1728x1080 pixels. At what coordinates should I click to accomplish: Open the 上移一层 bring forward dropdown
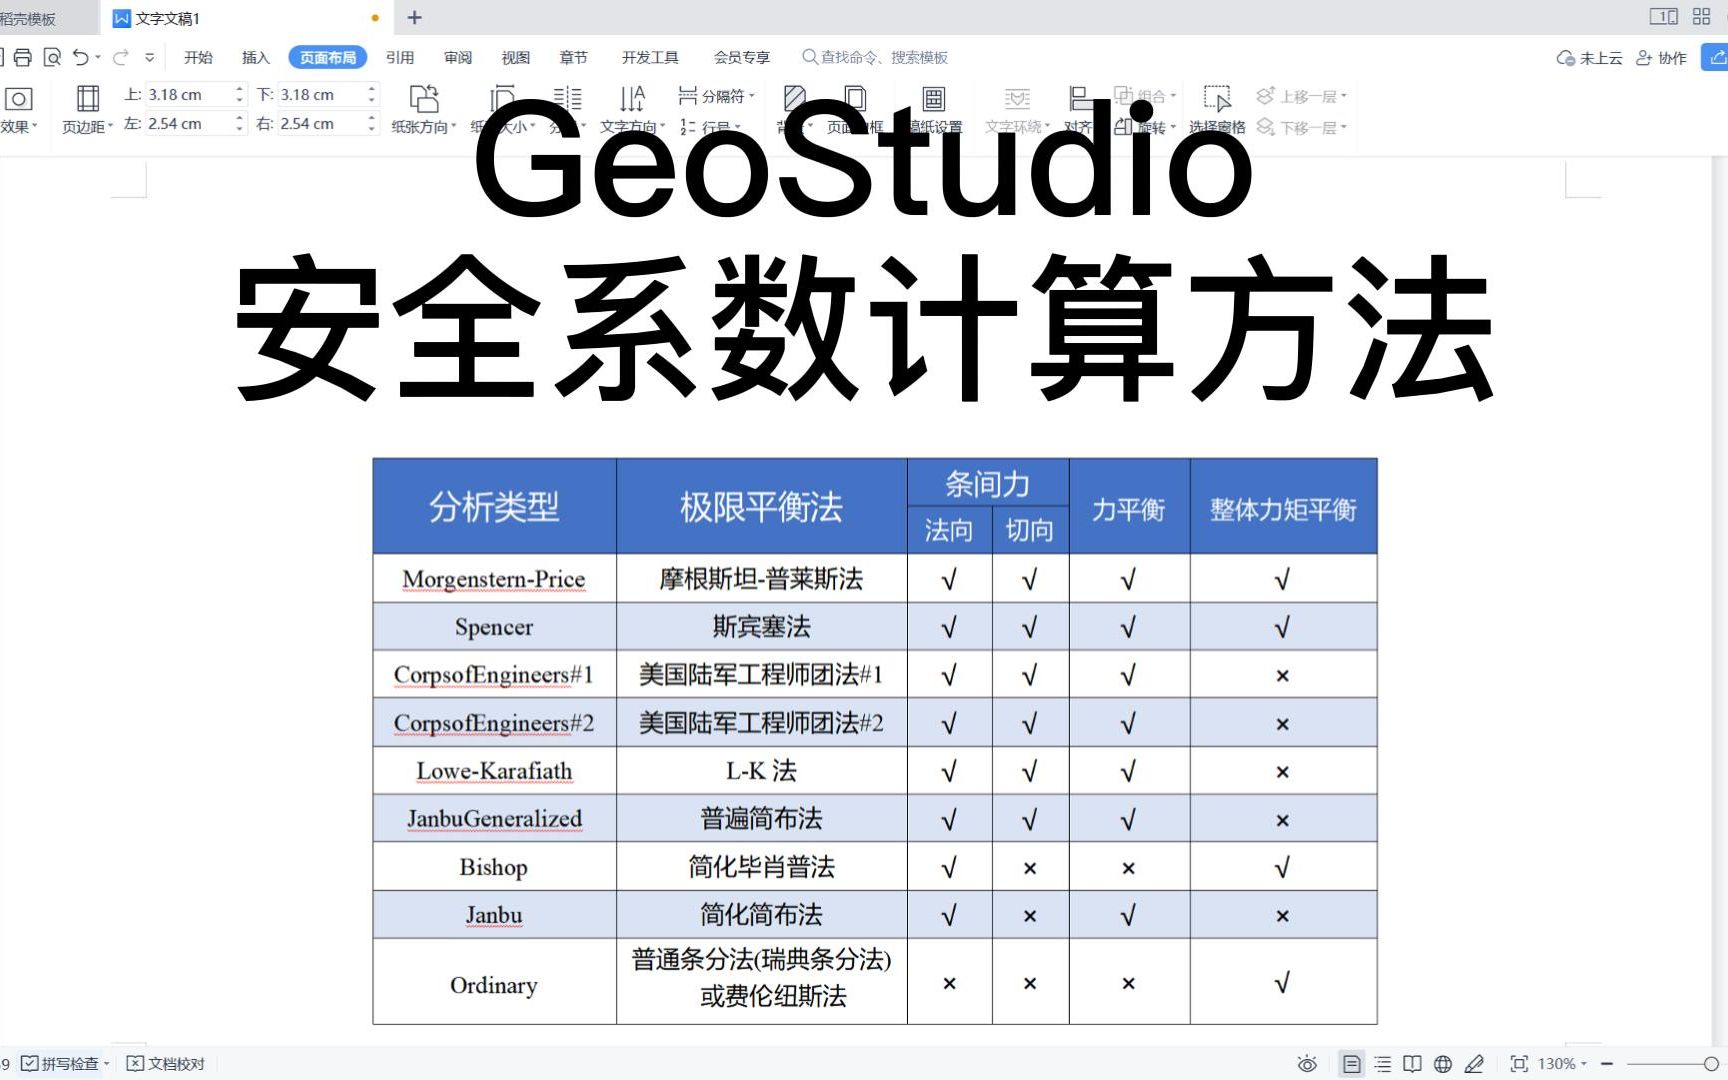(x=1302, y=96)
